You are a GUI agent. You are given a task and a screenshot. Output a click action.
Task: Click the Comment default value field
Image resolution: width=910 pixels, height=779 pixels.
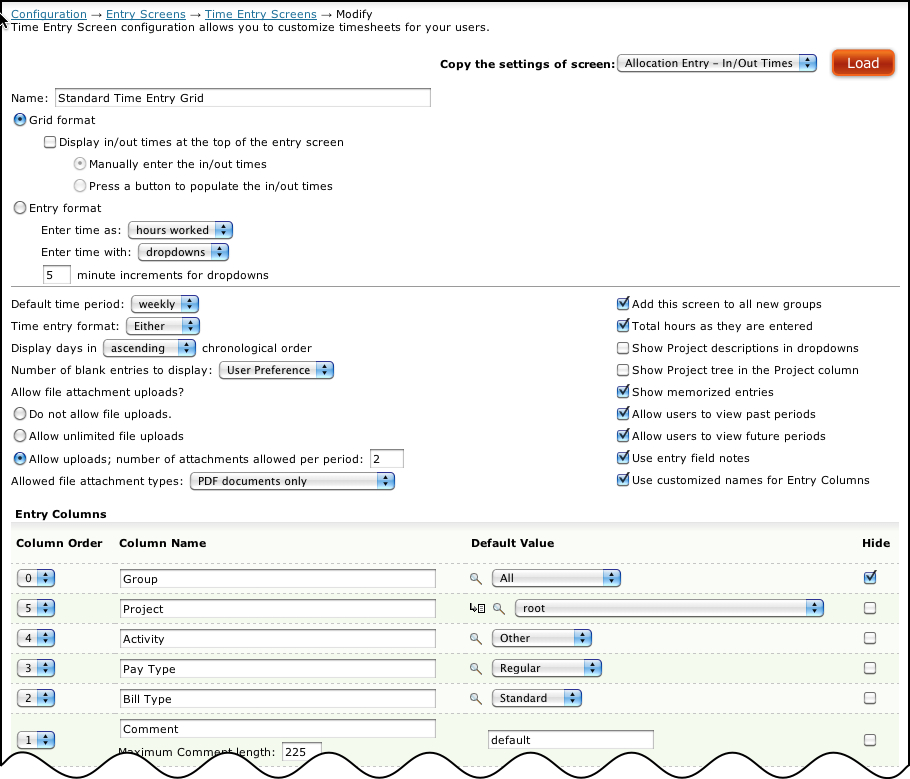(570, 740)
